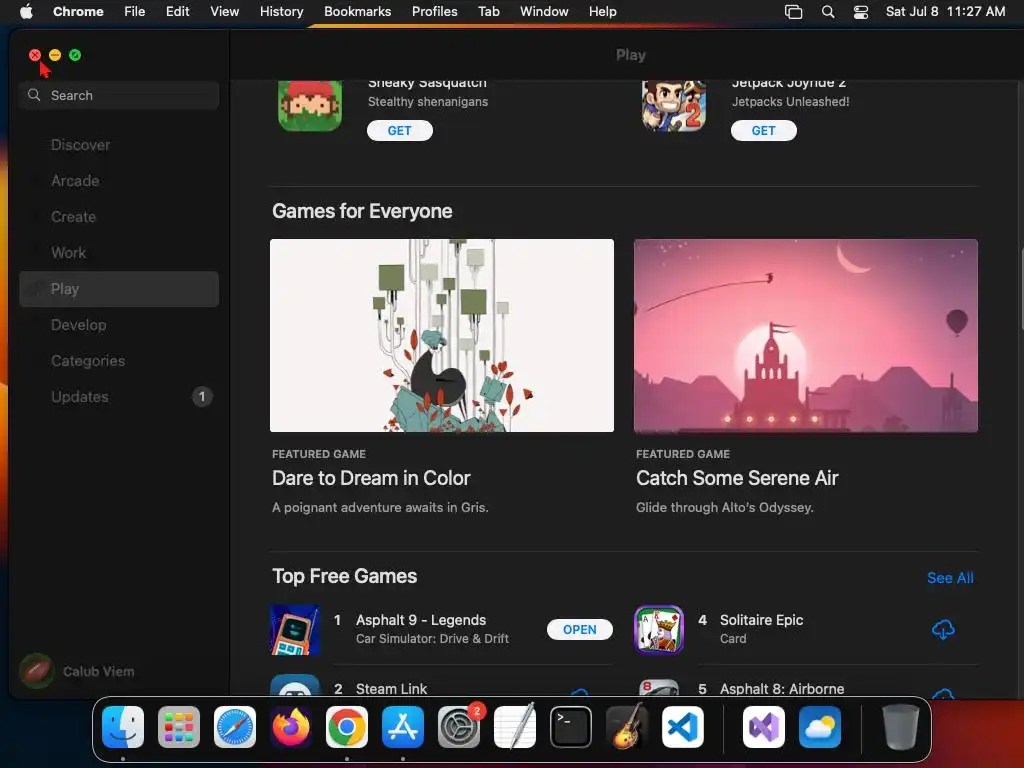The image size is (1024, 768).
Task: Launch Safari from the dock
Action: [235, 727]
